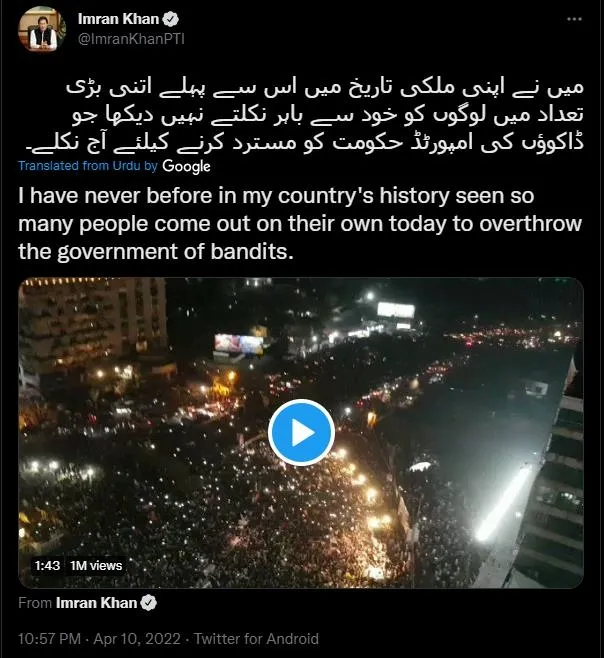Click the 'From' label under the video
This screenshot has width=604, height=658.
click(35, 603)
